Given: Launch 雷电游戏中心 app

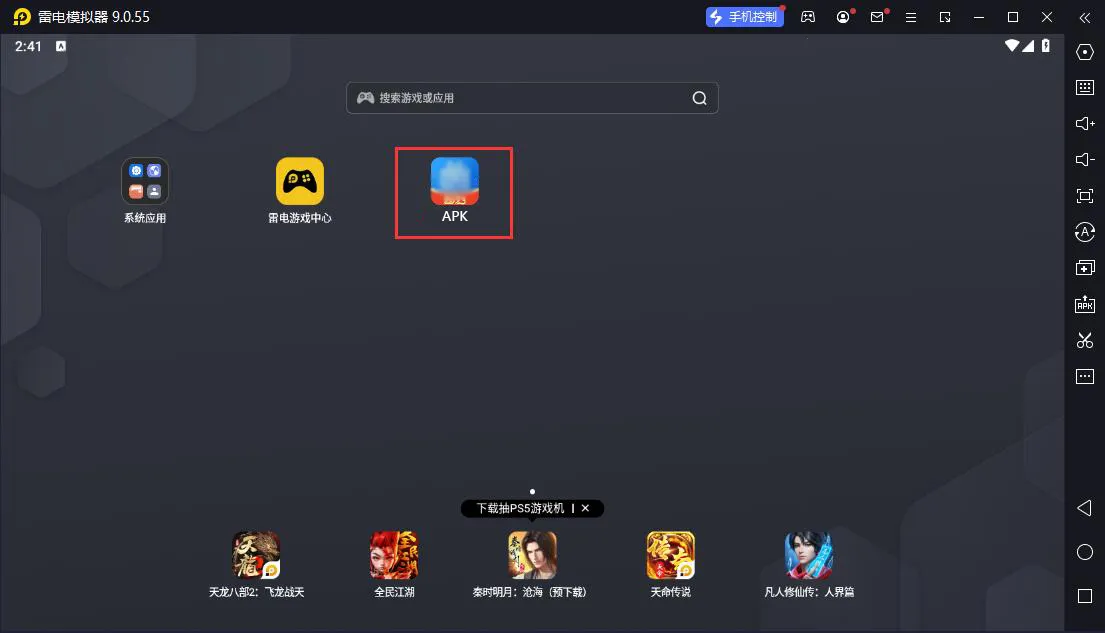Looking at the screenshot, I should (300, 181).
